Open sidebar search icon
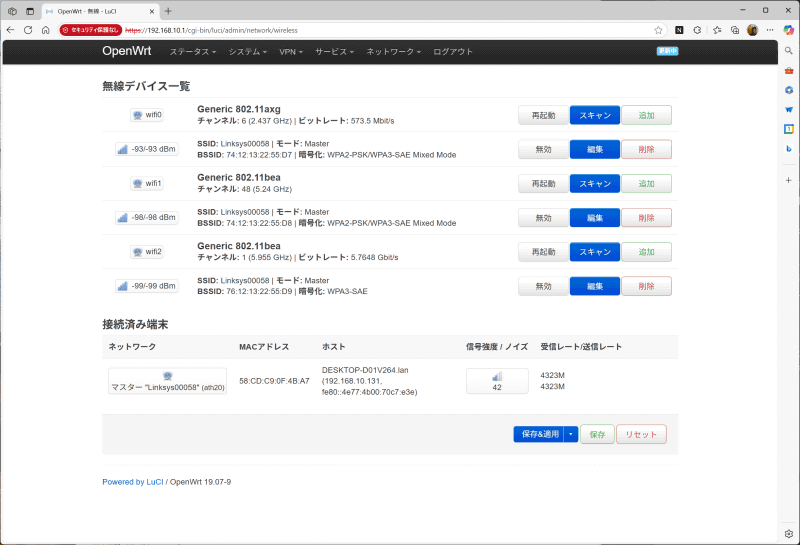Image resolution: width=800 pixels, height=545 pixels. (788, 51)
